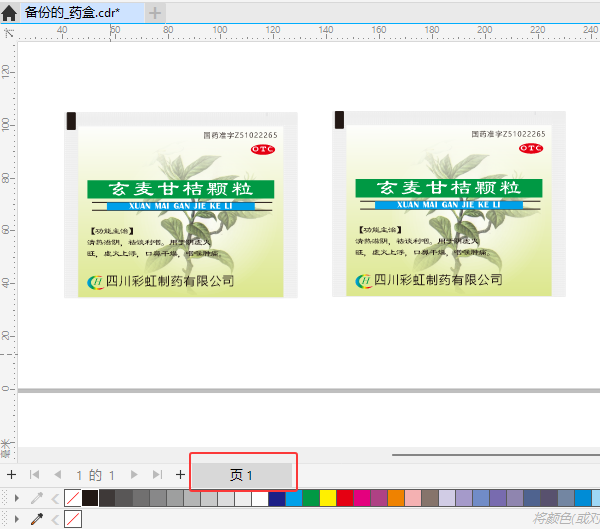The image size is (600, 529).
Task: Click XUAN MAI GAN JIE KE LI on right packet
Action: (x=449, y=205)
